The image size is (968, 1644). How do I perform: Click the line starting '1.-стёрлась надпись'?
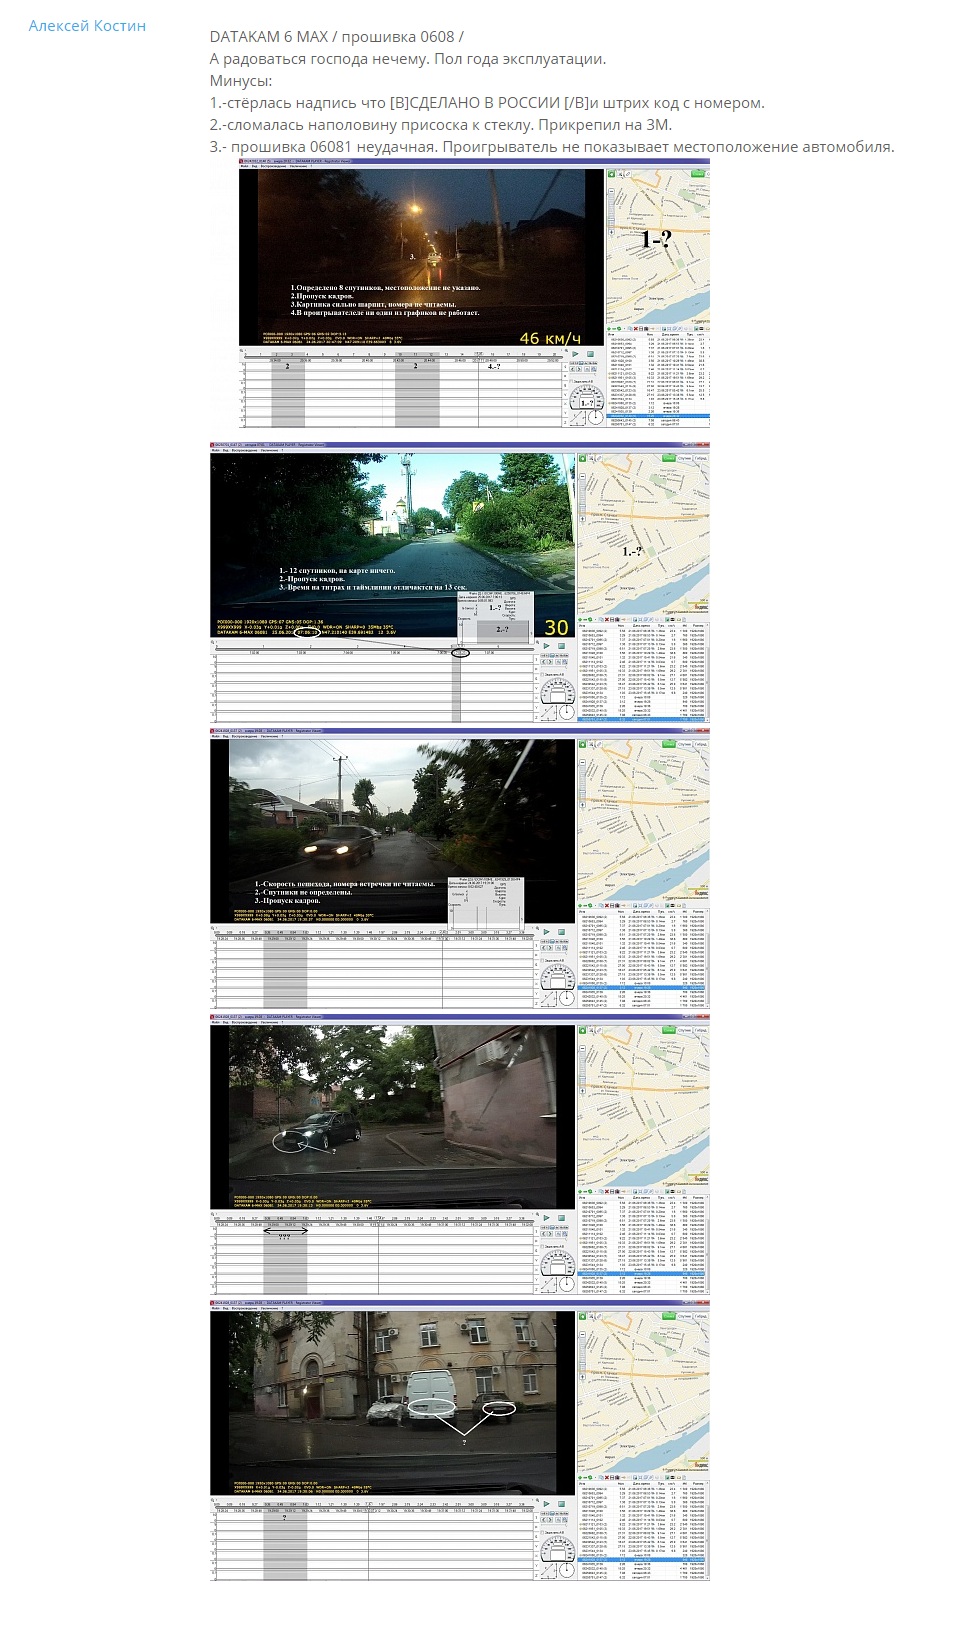tap(487, 103)
